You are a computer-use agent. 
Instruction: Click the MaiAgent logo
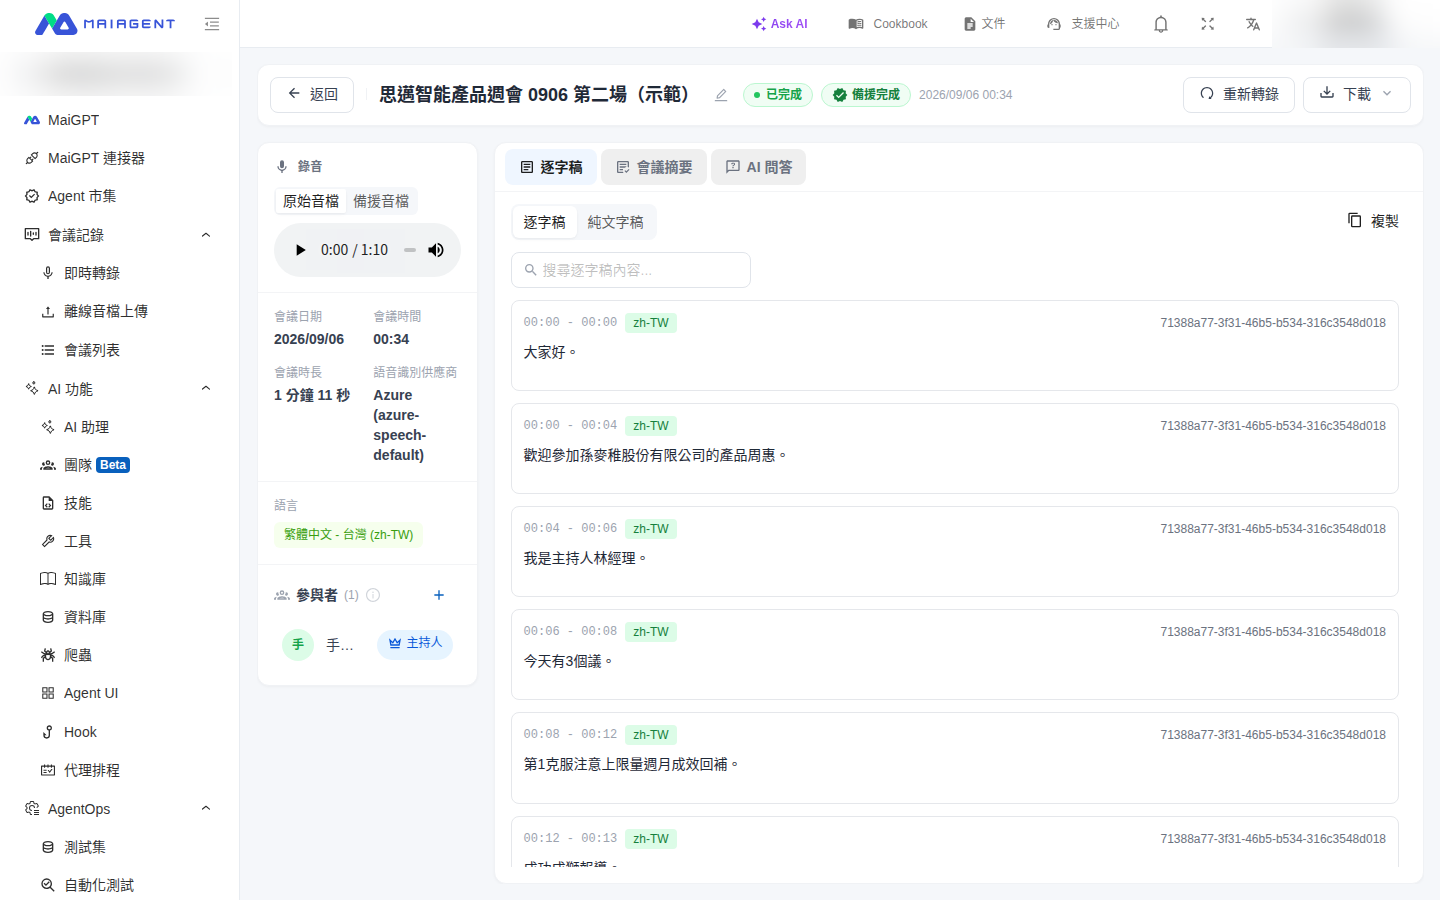click(105, 24)
